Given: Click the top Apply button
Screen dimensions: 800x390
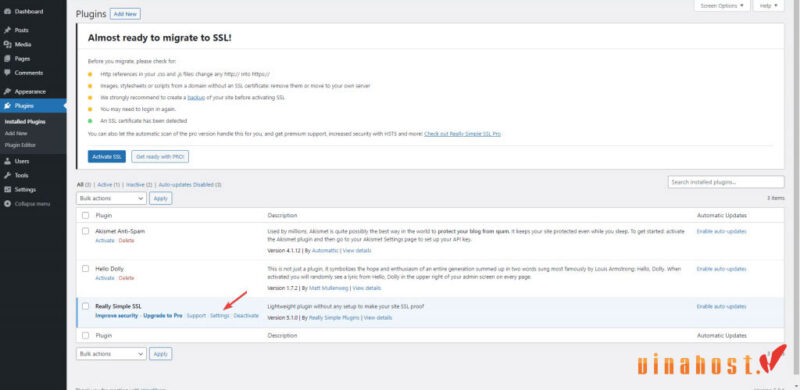Looking at the screenshot, I should [x=161, y=198].
